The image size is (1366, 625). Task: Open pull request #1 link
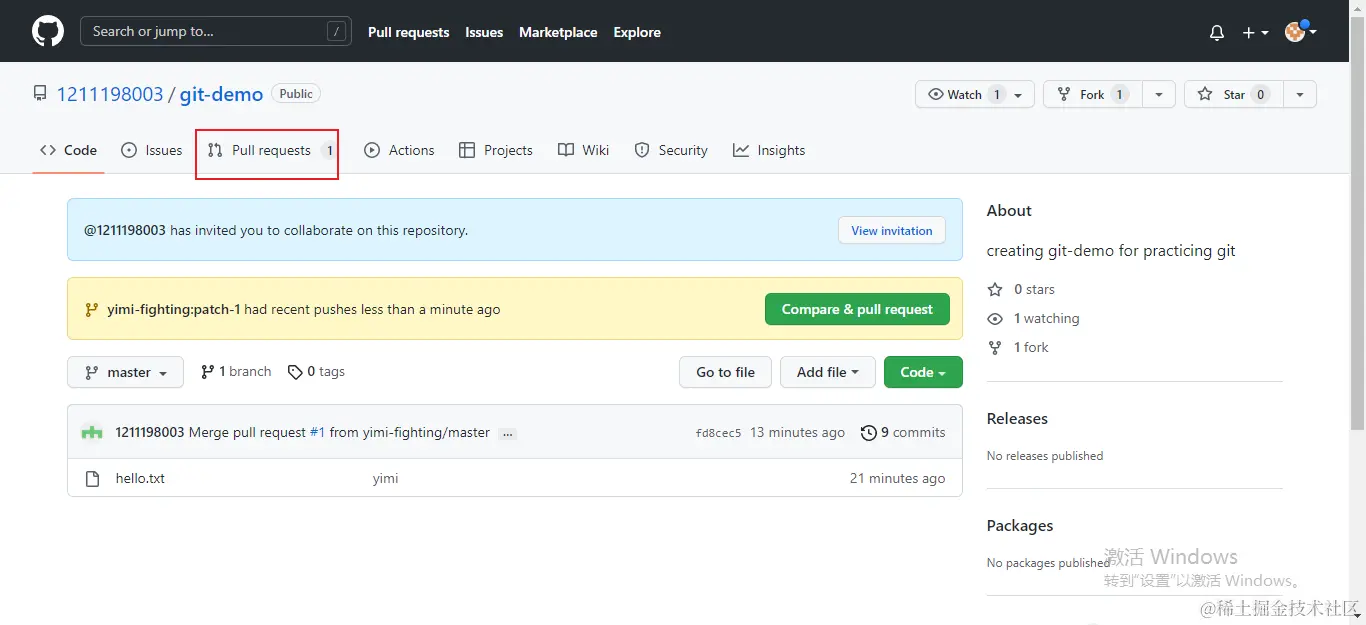point(317,432)
